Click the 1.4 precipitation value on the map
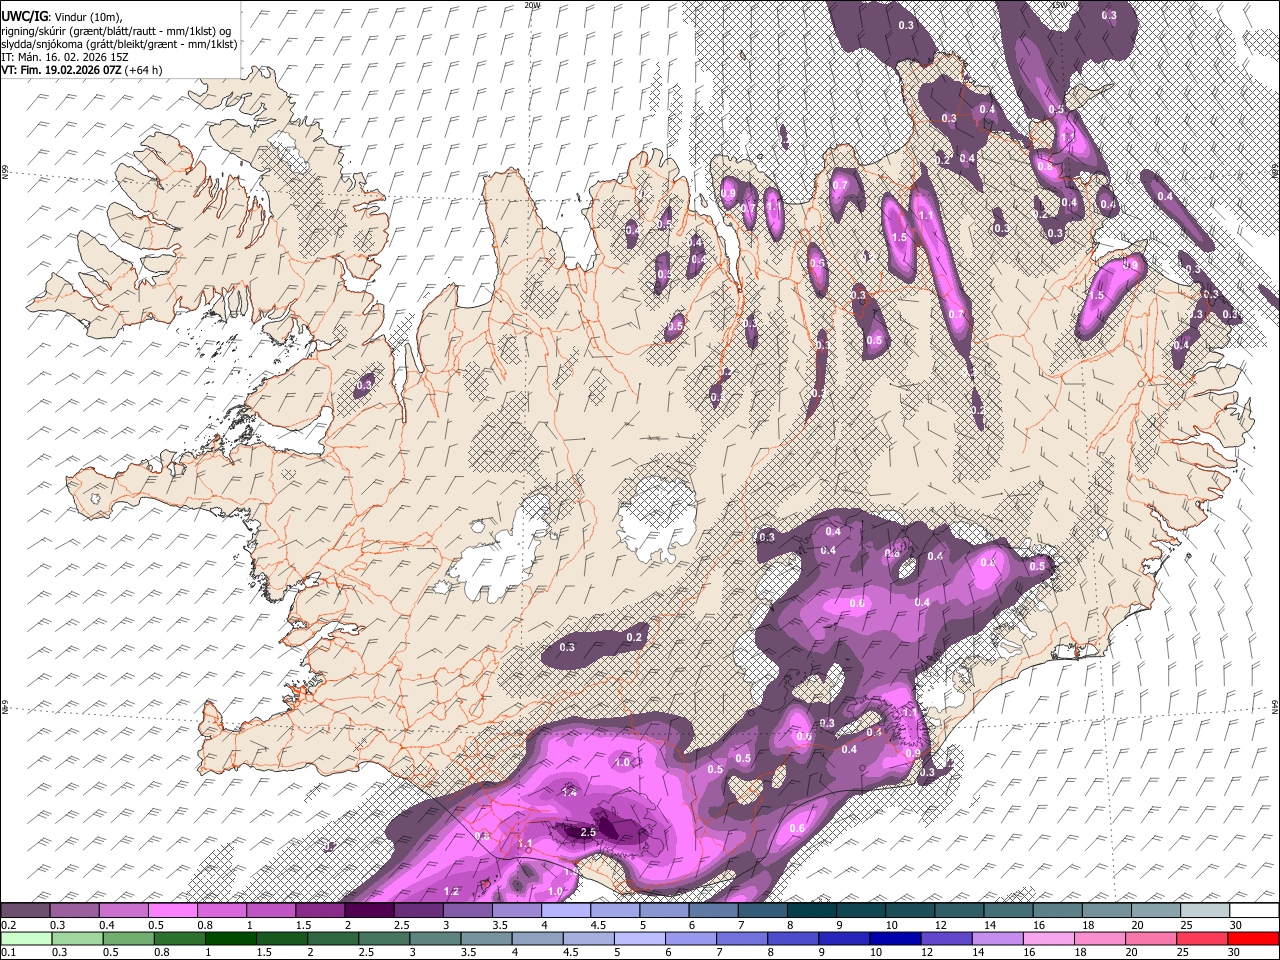Screen dimensions: 1280x960 [570, 791]
